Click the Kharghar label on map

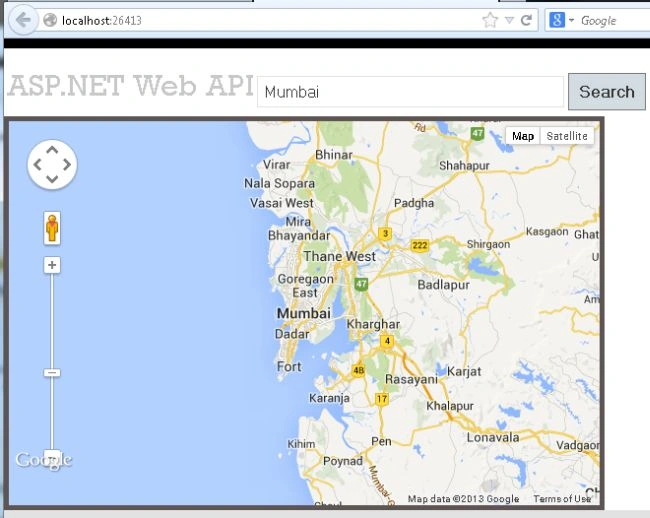[x=373, y=324]
